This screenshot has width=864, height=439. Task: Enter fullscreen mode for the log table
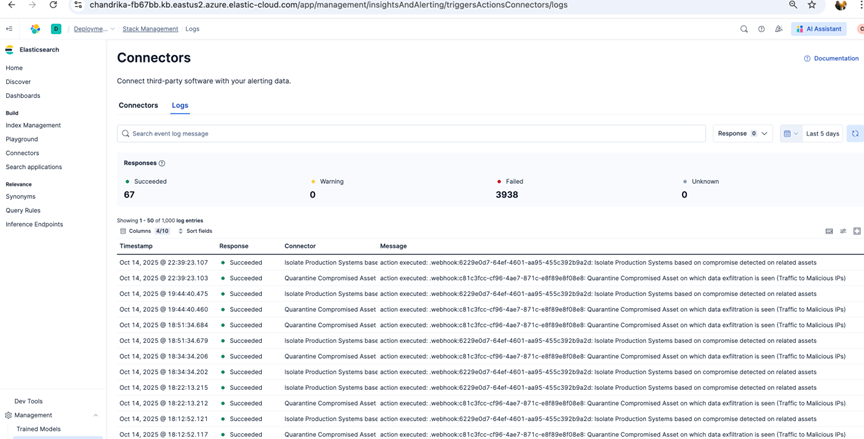(x=857, y=231)
